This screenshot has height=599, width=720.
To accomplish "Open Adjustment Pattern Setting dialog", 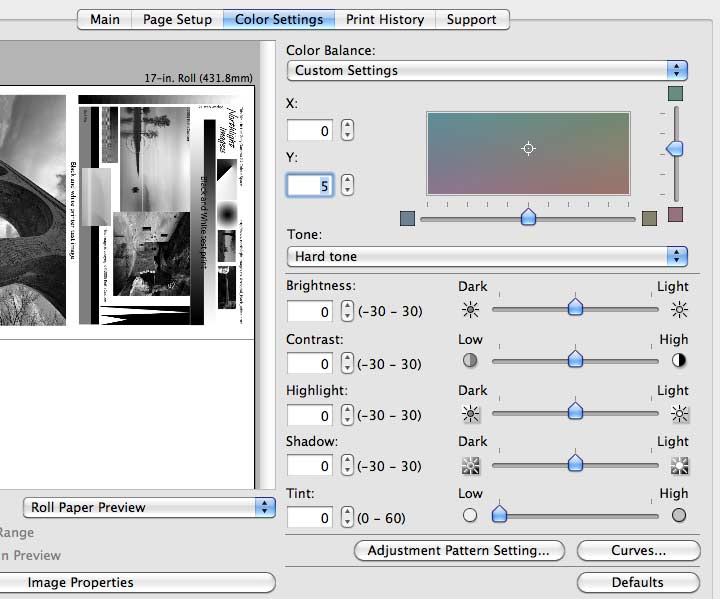I will tap(459, 550).
